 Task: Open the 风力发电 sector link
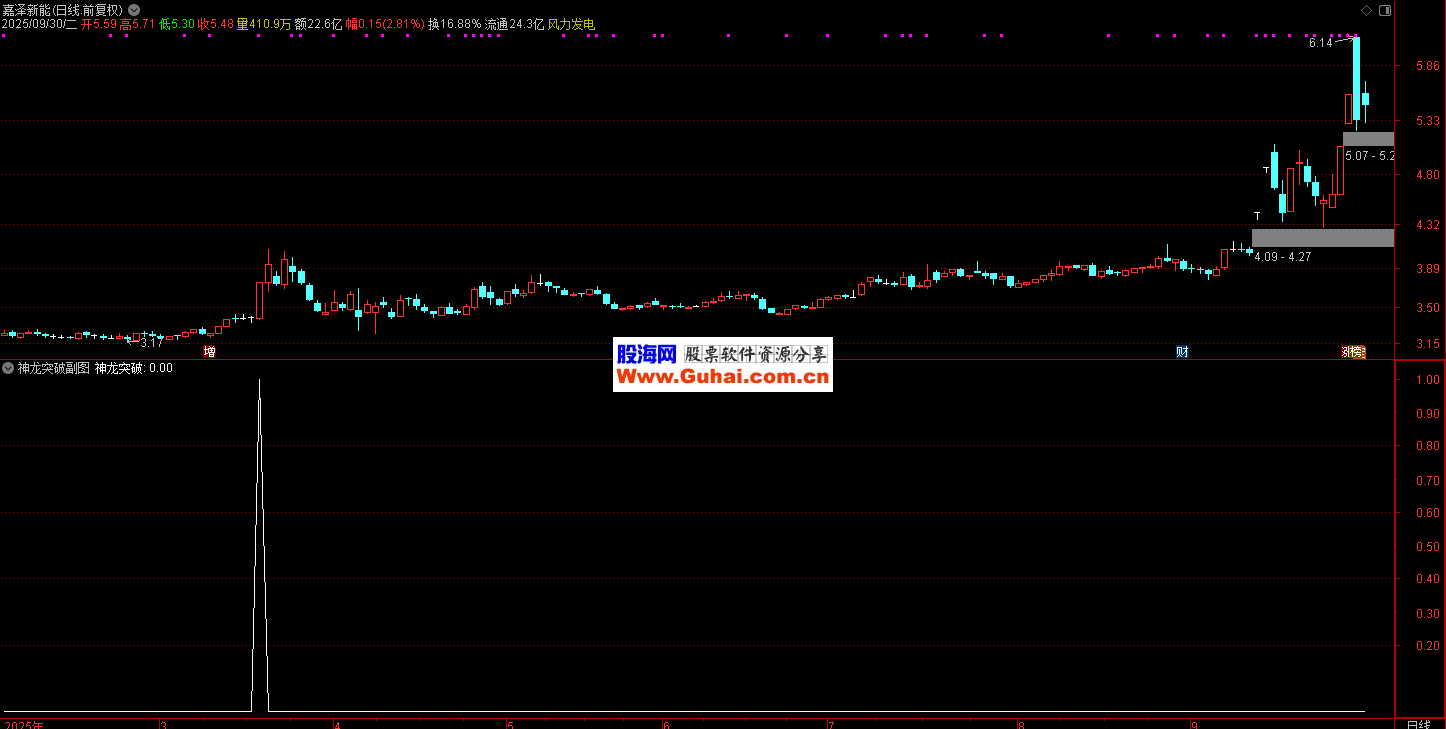(x=571, y=24)
